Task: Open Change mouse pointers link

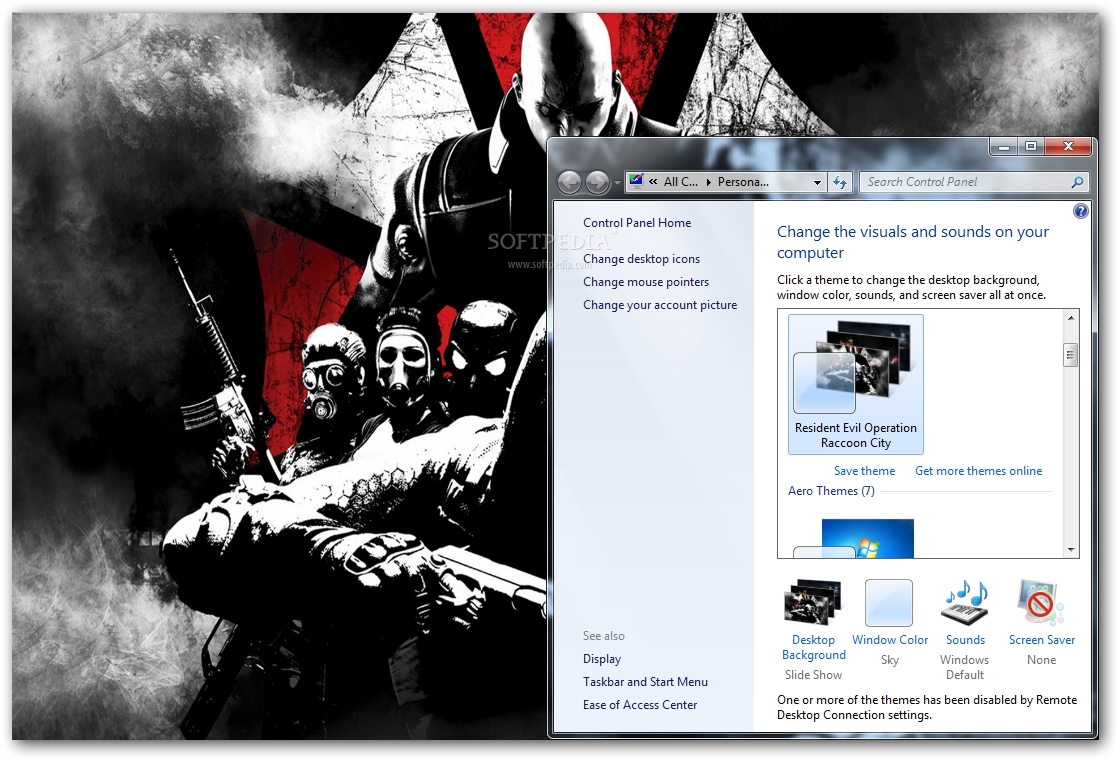Action: tap(646, 282)
